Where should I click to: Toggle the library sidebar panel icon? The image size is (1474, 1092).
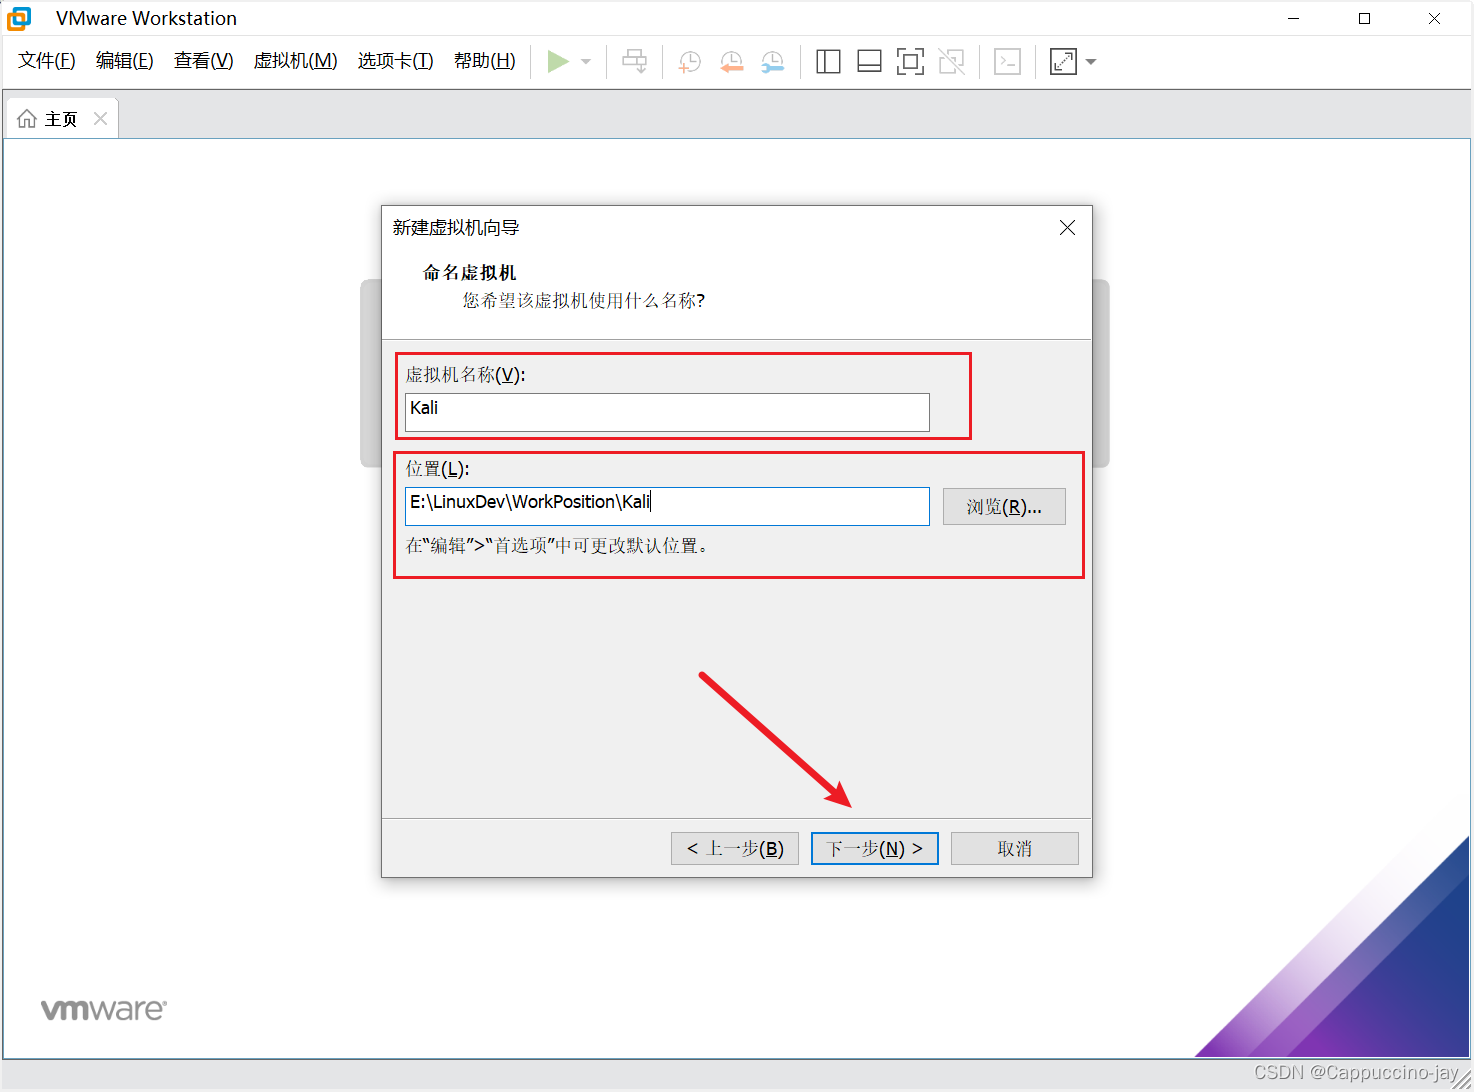pos(828,62)
